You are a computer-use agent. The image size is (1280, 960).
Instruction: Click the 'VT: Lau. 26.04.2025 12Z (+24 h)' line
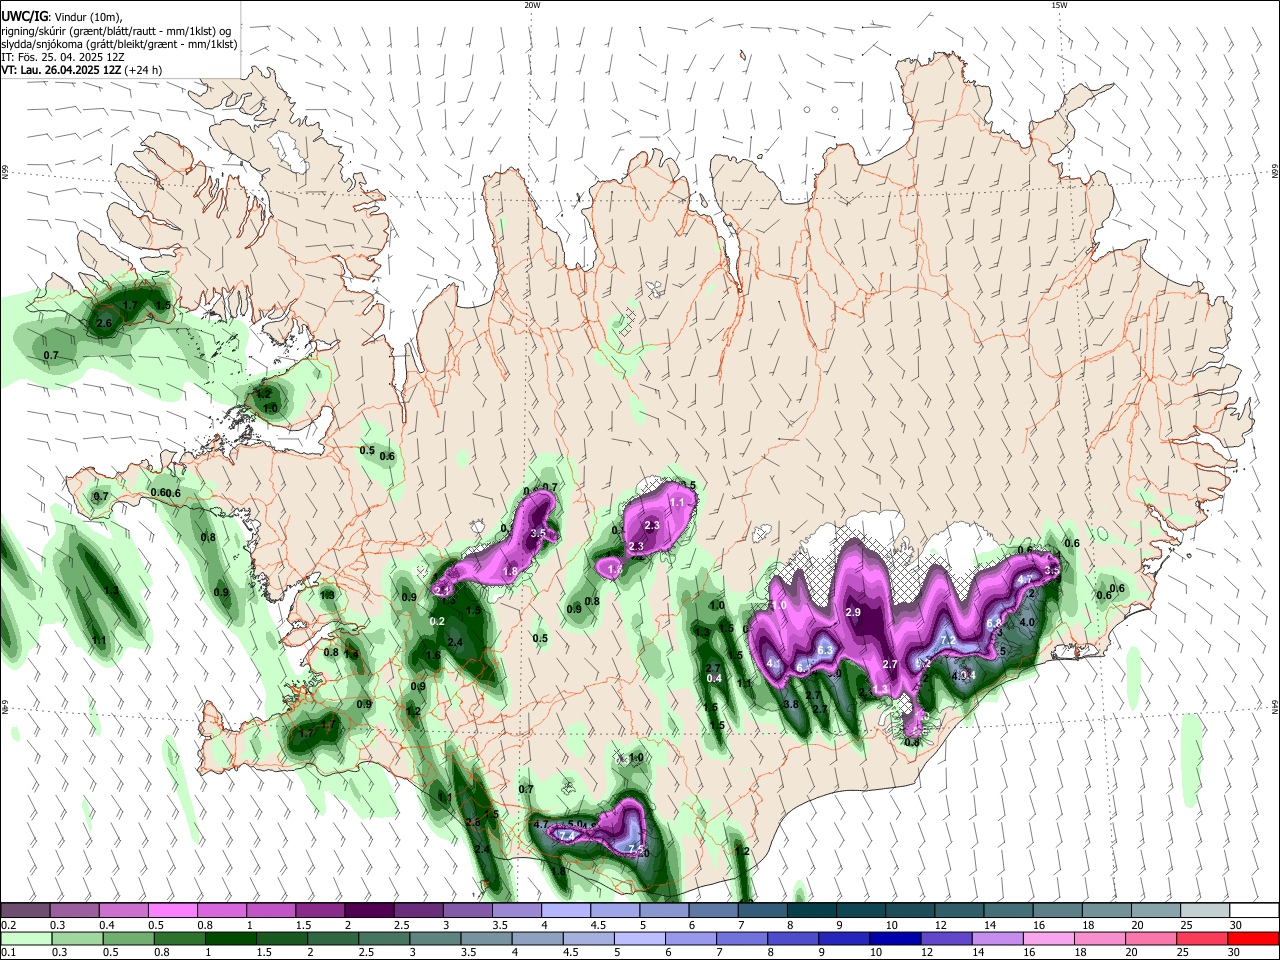[81, 70]
